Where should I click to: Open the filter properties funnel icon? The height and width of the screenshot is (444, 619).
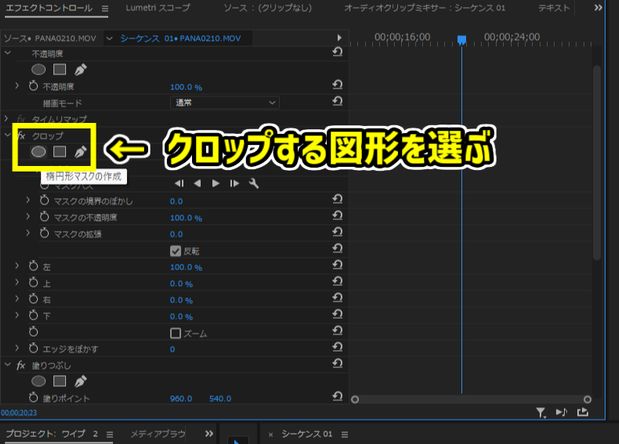pyautogui.click(x=541, y=413)
